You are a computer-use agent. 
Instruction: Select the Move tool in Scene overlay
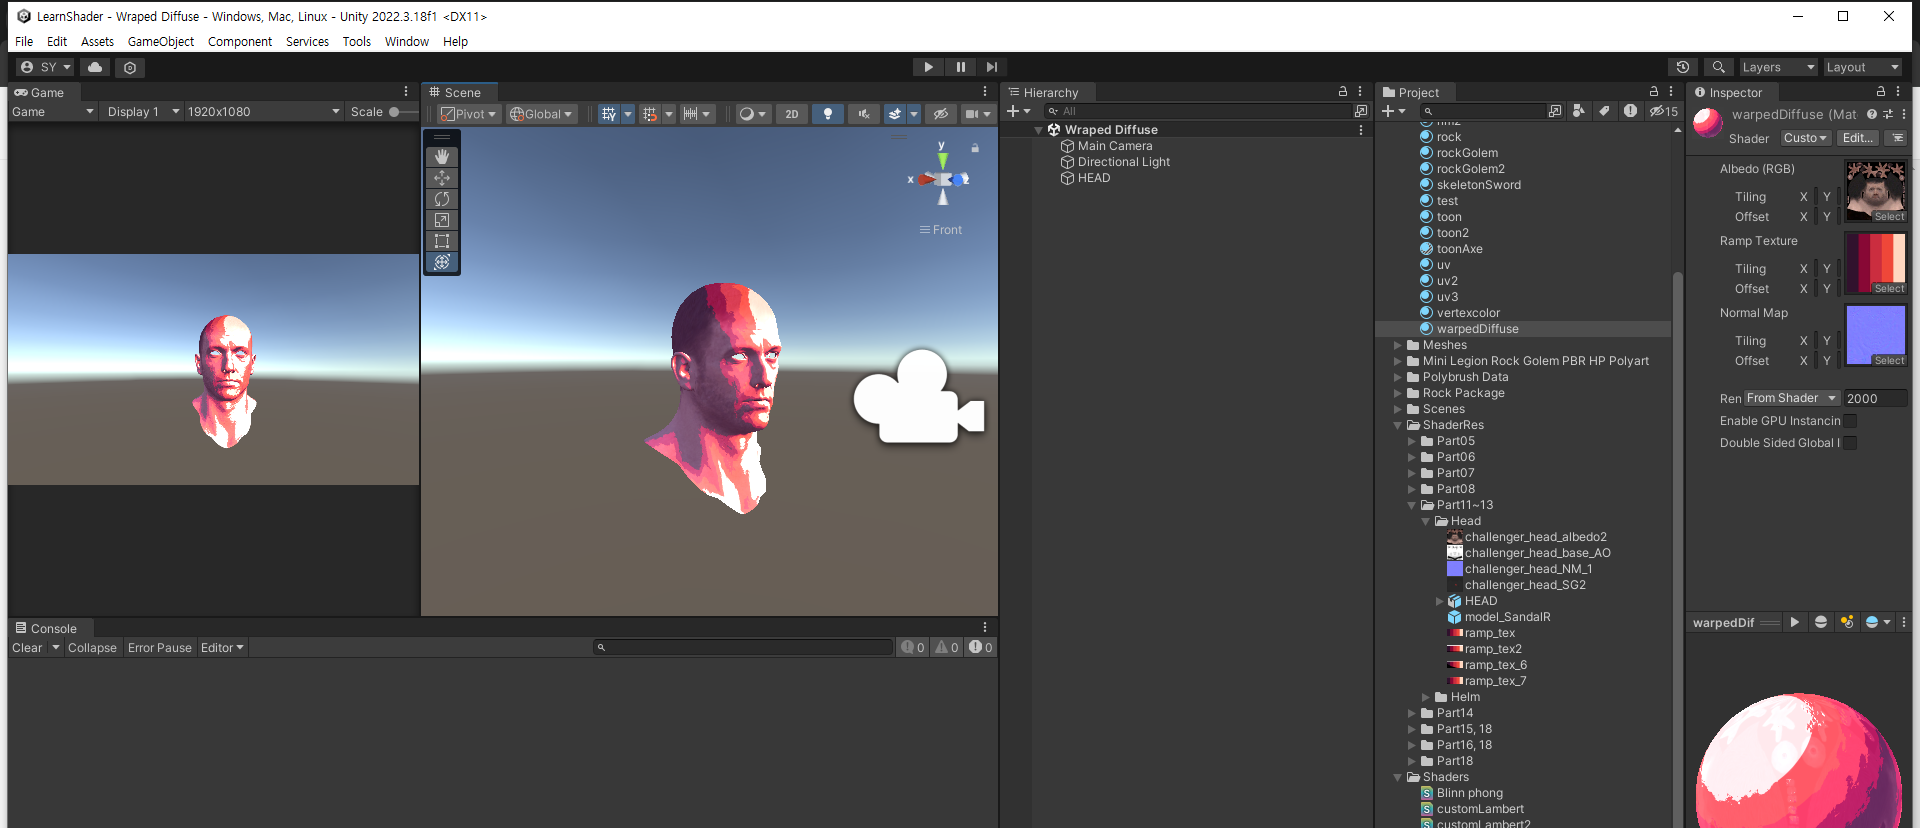442,178
